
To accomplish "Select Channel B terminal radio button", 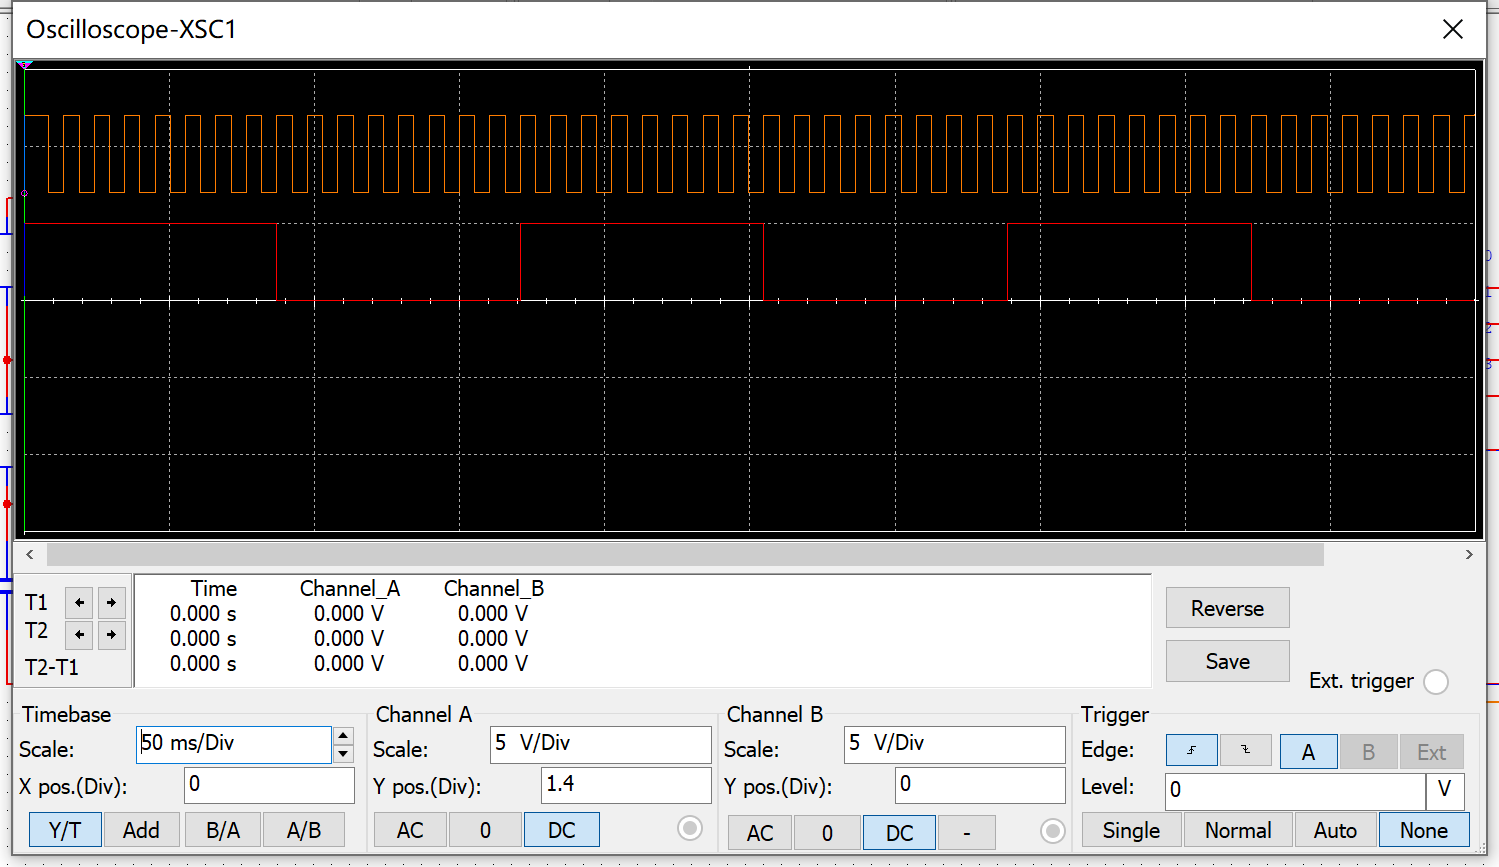I will pyautogui.click(x=1053, y=831).
